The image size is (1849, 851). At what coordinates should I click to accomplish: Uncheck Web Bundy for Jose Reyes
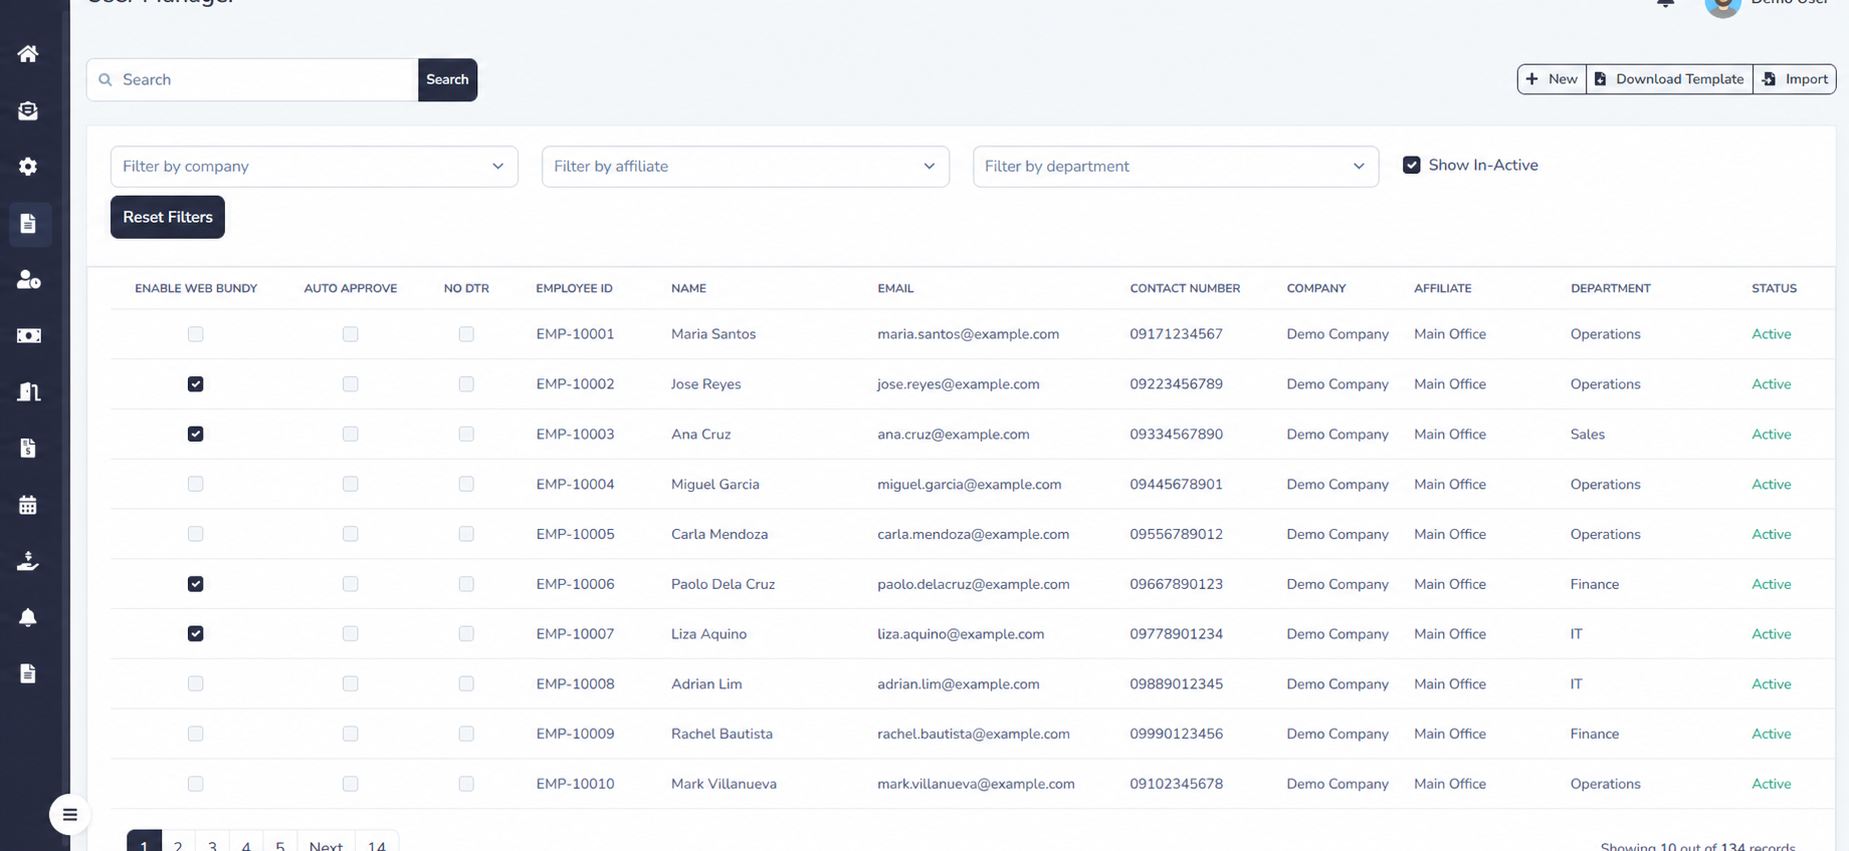coord(196,384)
